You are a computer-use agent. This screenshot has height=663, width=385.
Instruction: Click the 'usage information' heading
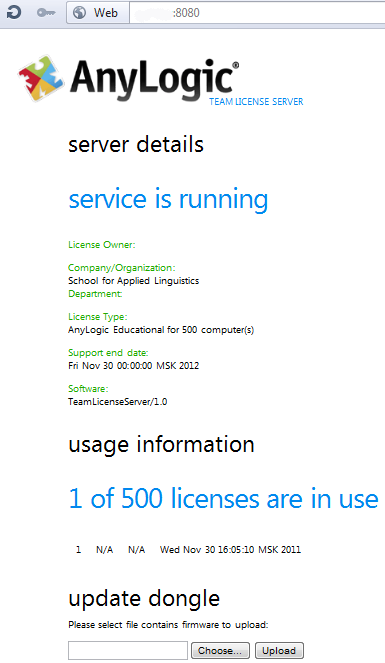(x=161, y=445)
